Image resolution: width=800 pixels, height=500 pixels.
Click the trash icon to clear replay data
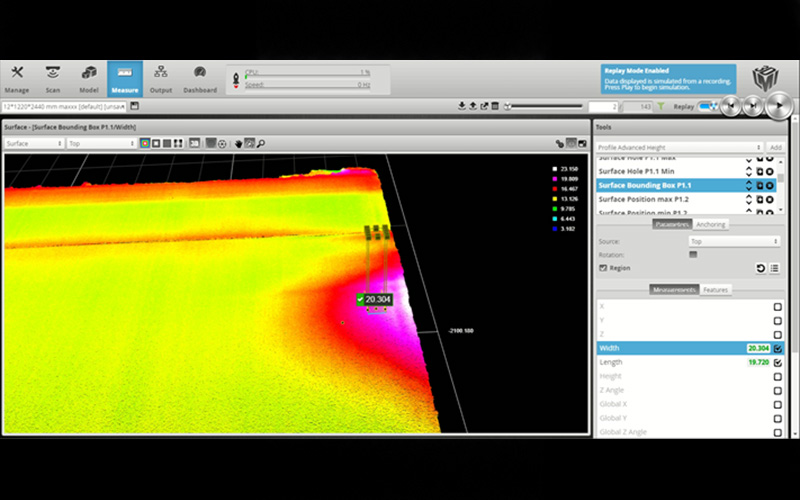tap(495, 106)
